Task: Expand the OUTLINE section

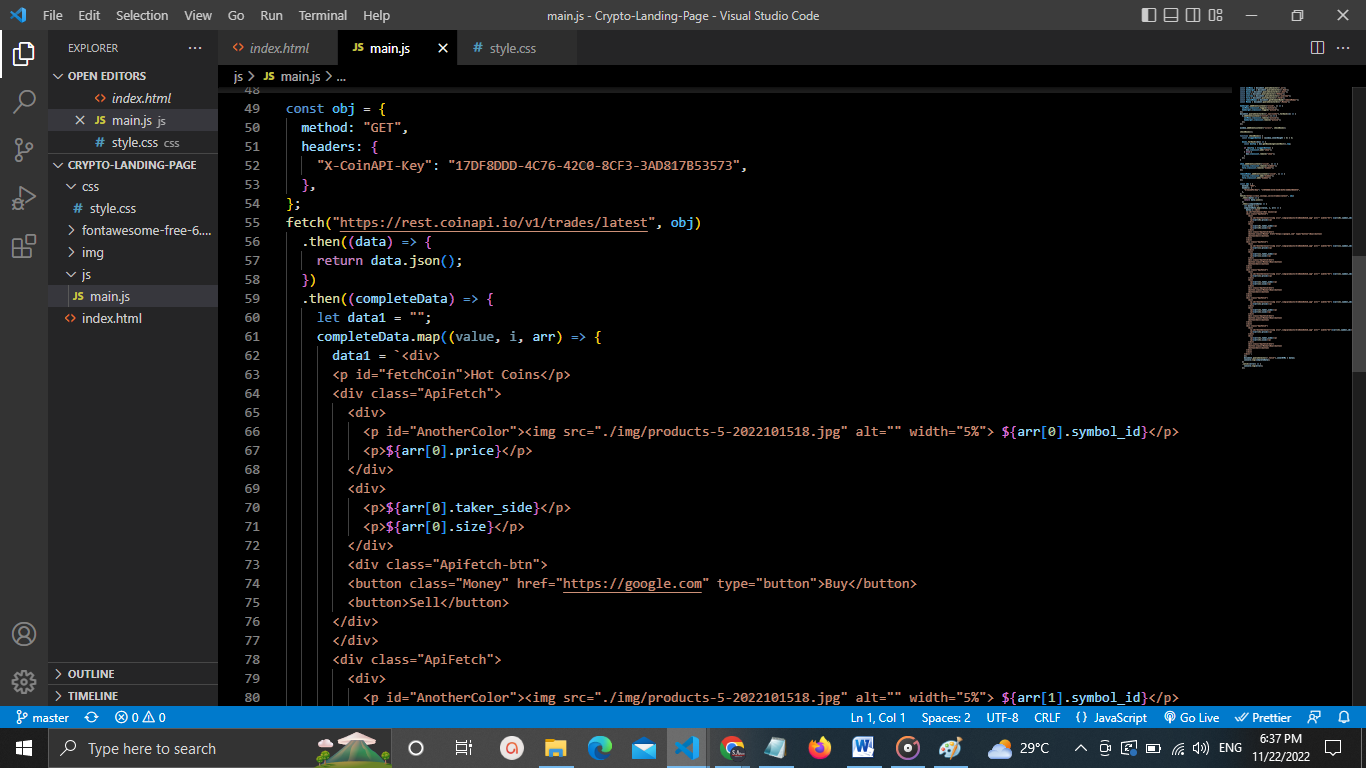Action: pyautogui.click(x=91, y=674)
